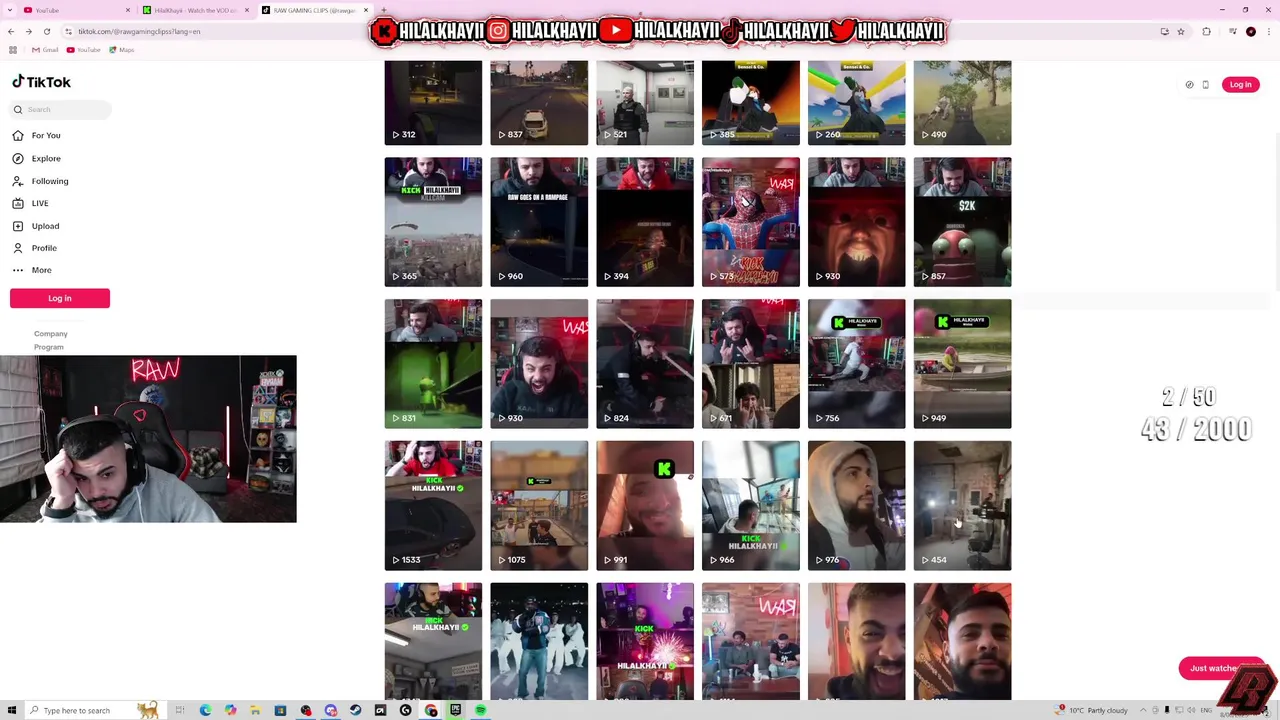Open the Following icon in sidebar
Viewport: 1280px width, 720px height.
[x=18, y=181]
